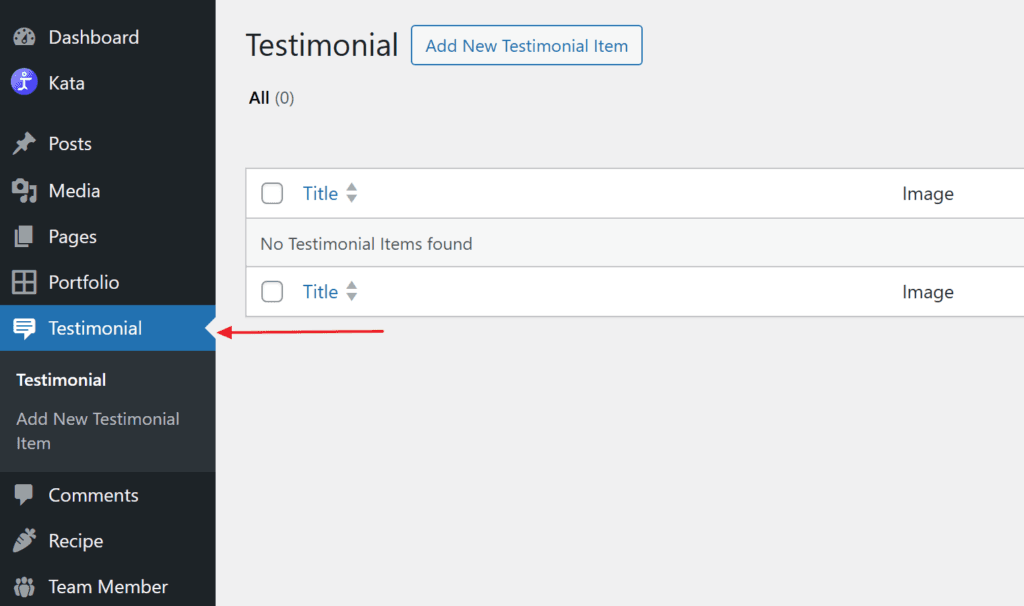Sort testimonials by clicking the Title link
Viewport: 1024px width, 606px height.
pos(318,193)
